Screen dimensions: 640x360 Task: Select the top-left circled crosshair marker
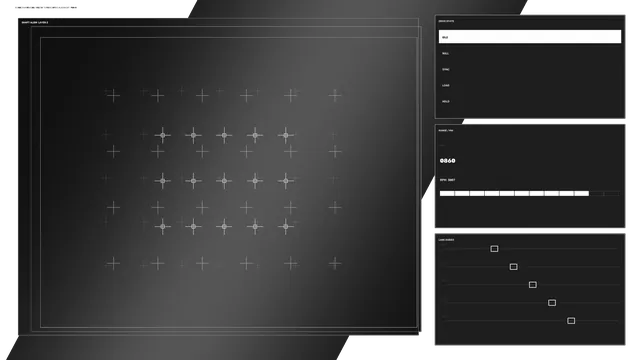point(162,135)
